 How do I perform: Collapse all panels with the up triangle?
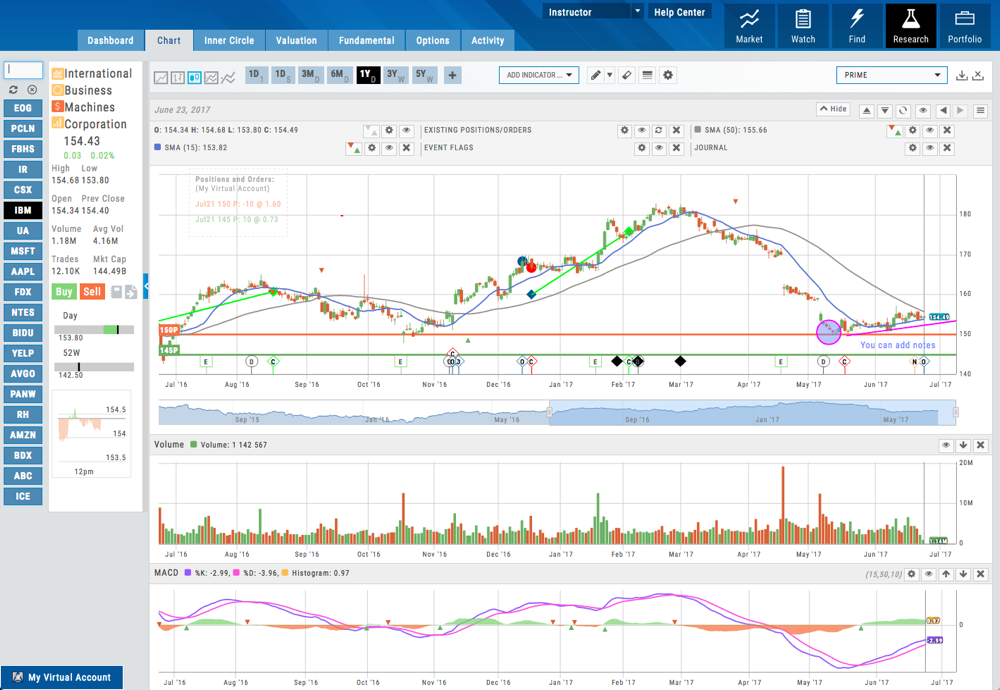coord(867,110)
